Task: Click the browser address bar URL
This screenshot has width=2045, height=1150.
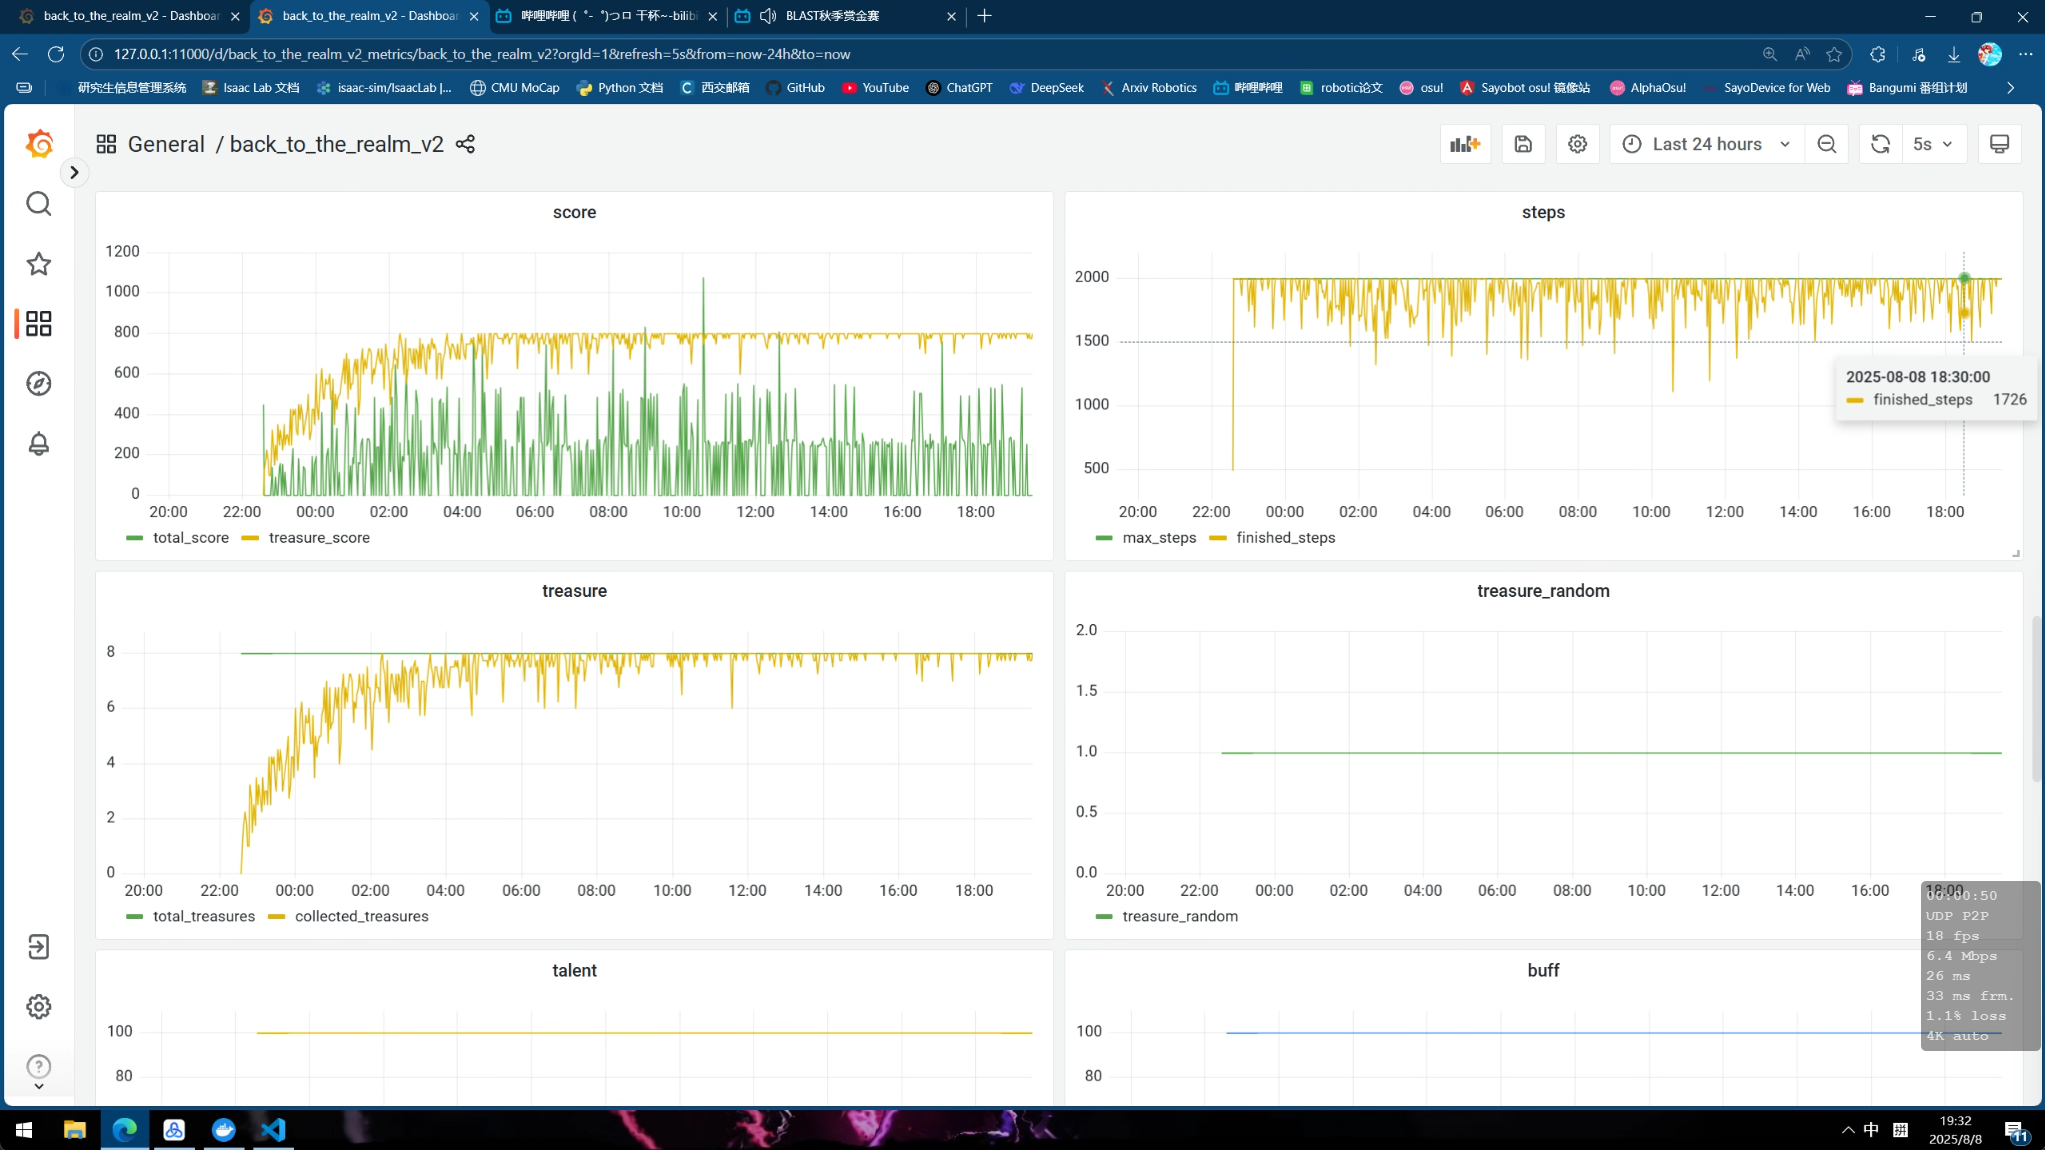Action: [x=480, y=54]
